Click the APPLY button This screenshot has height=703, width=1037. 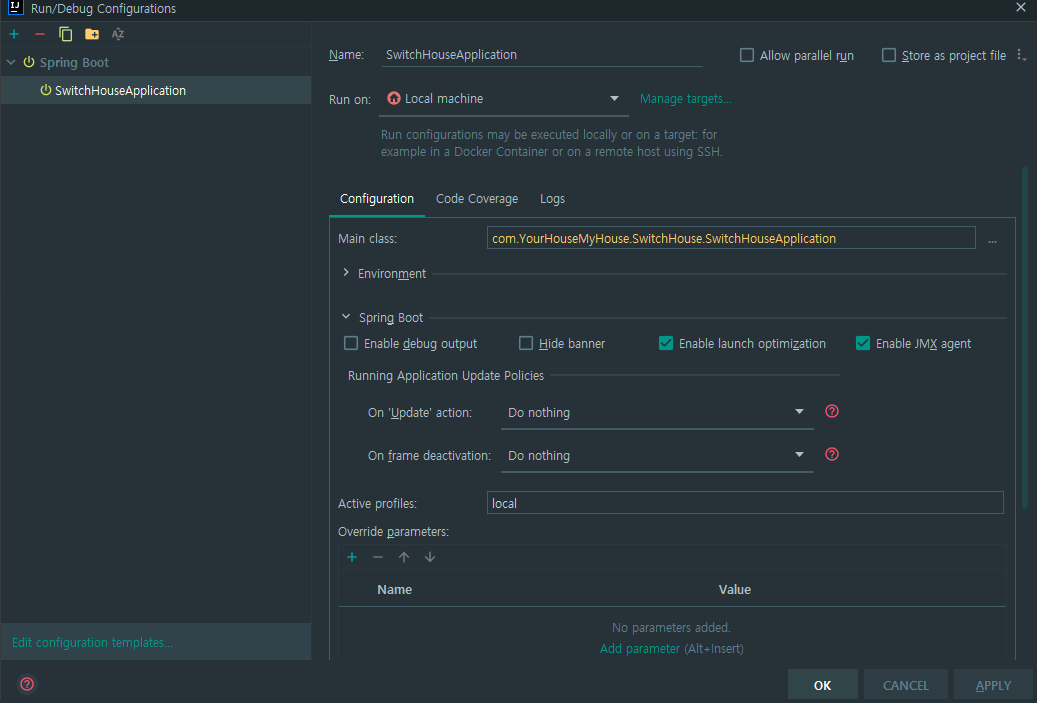993,685
